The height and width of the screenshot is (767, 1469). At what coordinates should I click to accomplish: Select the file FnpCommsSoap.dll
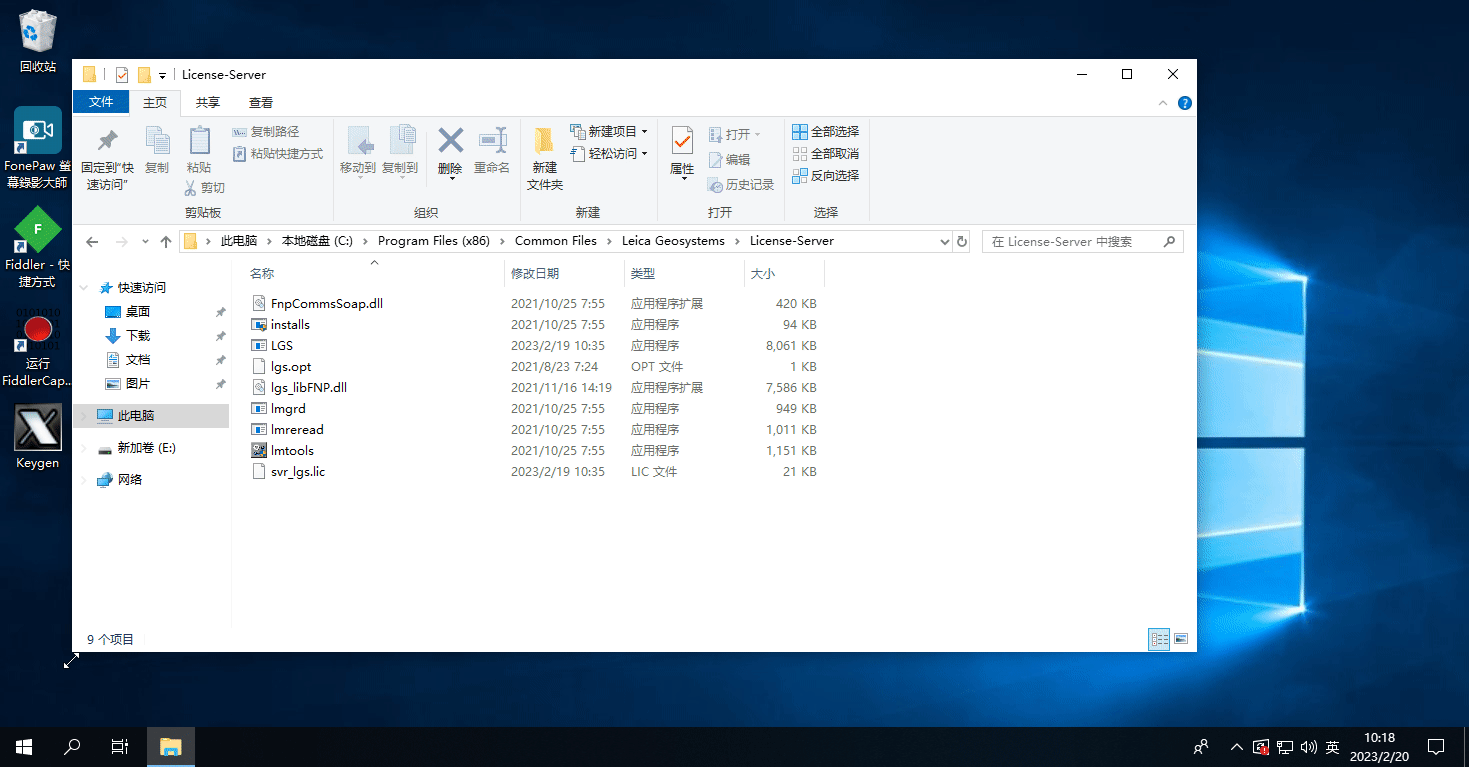point(327,303)
